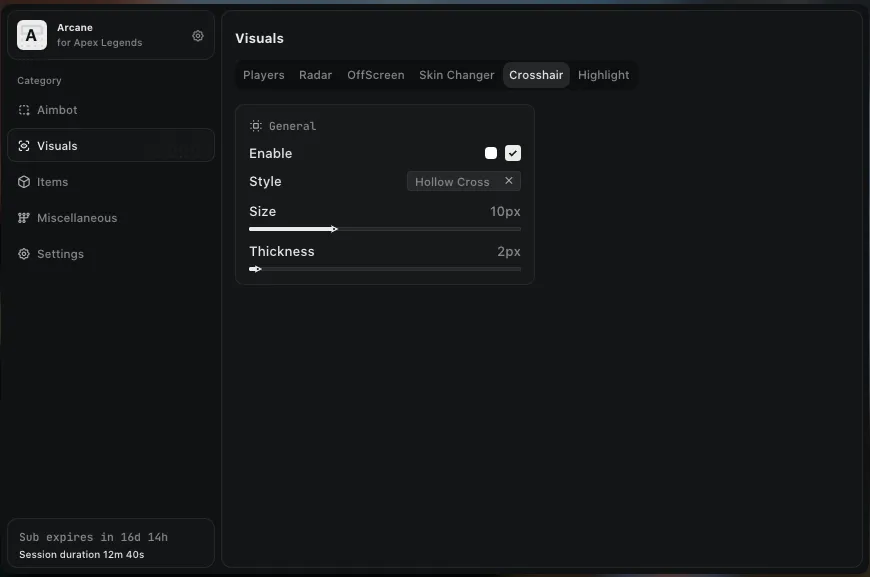Switch to the Skin Changer tab
The height and width of the screenshot is (577, 870).
pyautogui.click(x=456, y=75)
